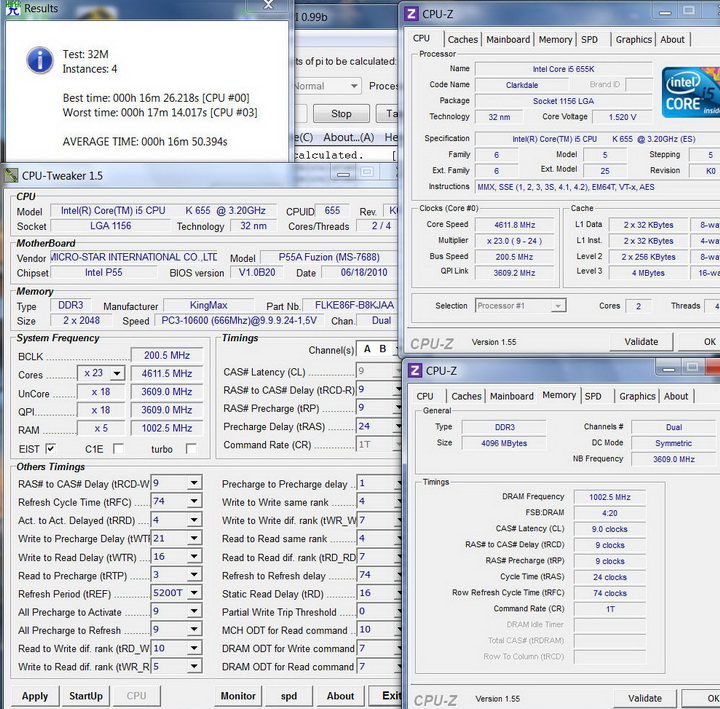Open About tab in top CPU-Z window

672,39
